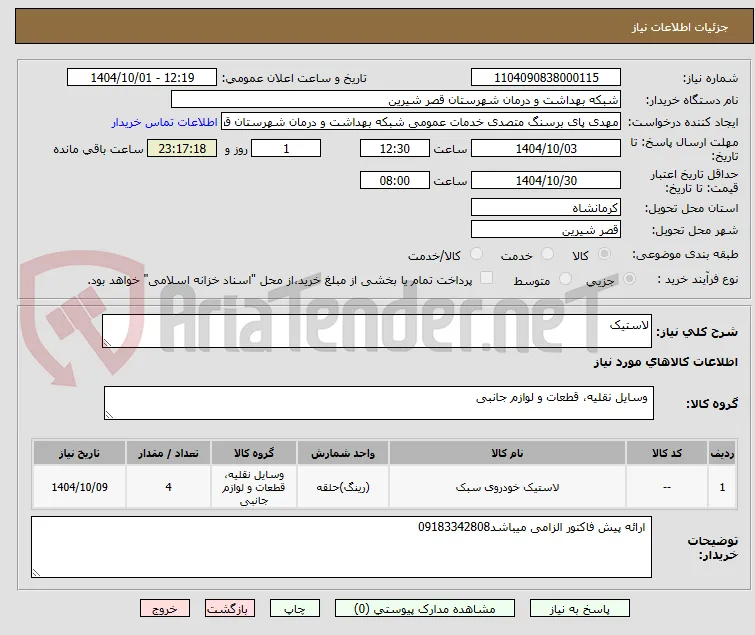The width and height of the screenshot is (755, 635).
Task: Click the نام کالا column header
Action: [508, 453]
